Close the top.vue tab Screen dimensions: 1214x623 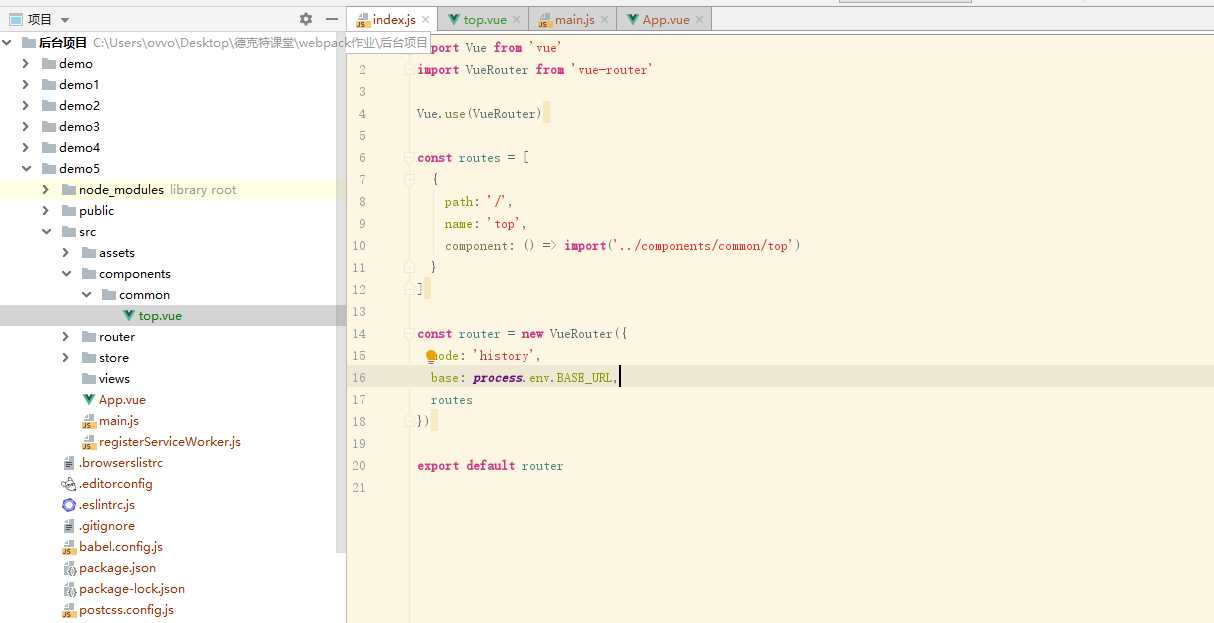click(x=517, y=20)
